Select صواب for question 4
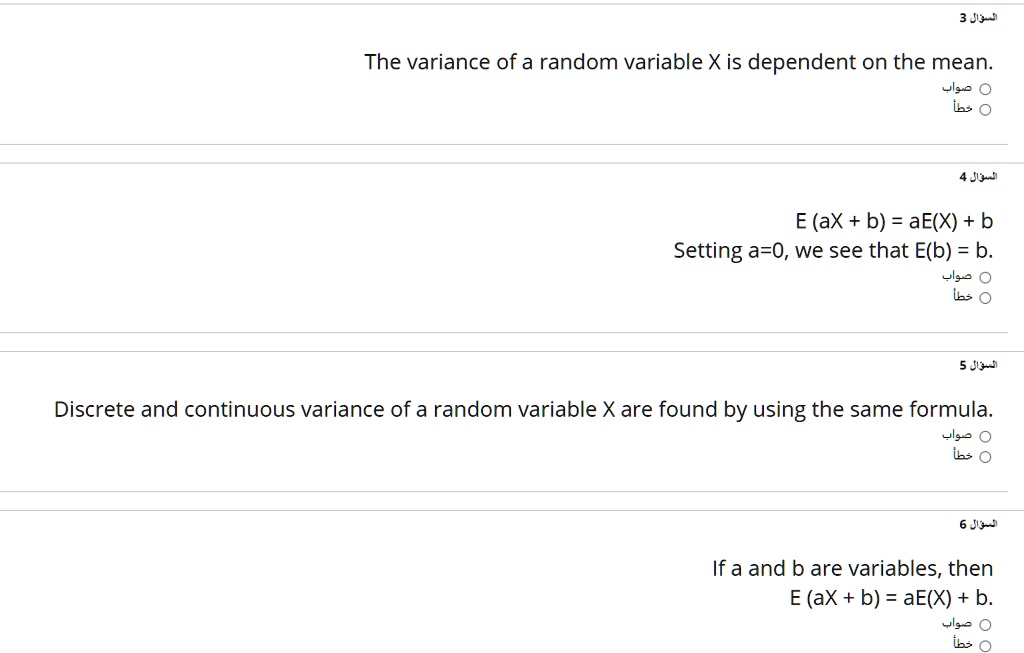Image resolution: width=1024 pixels, height=653 pixels. pos(984,276)
